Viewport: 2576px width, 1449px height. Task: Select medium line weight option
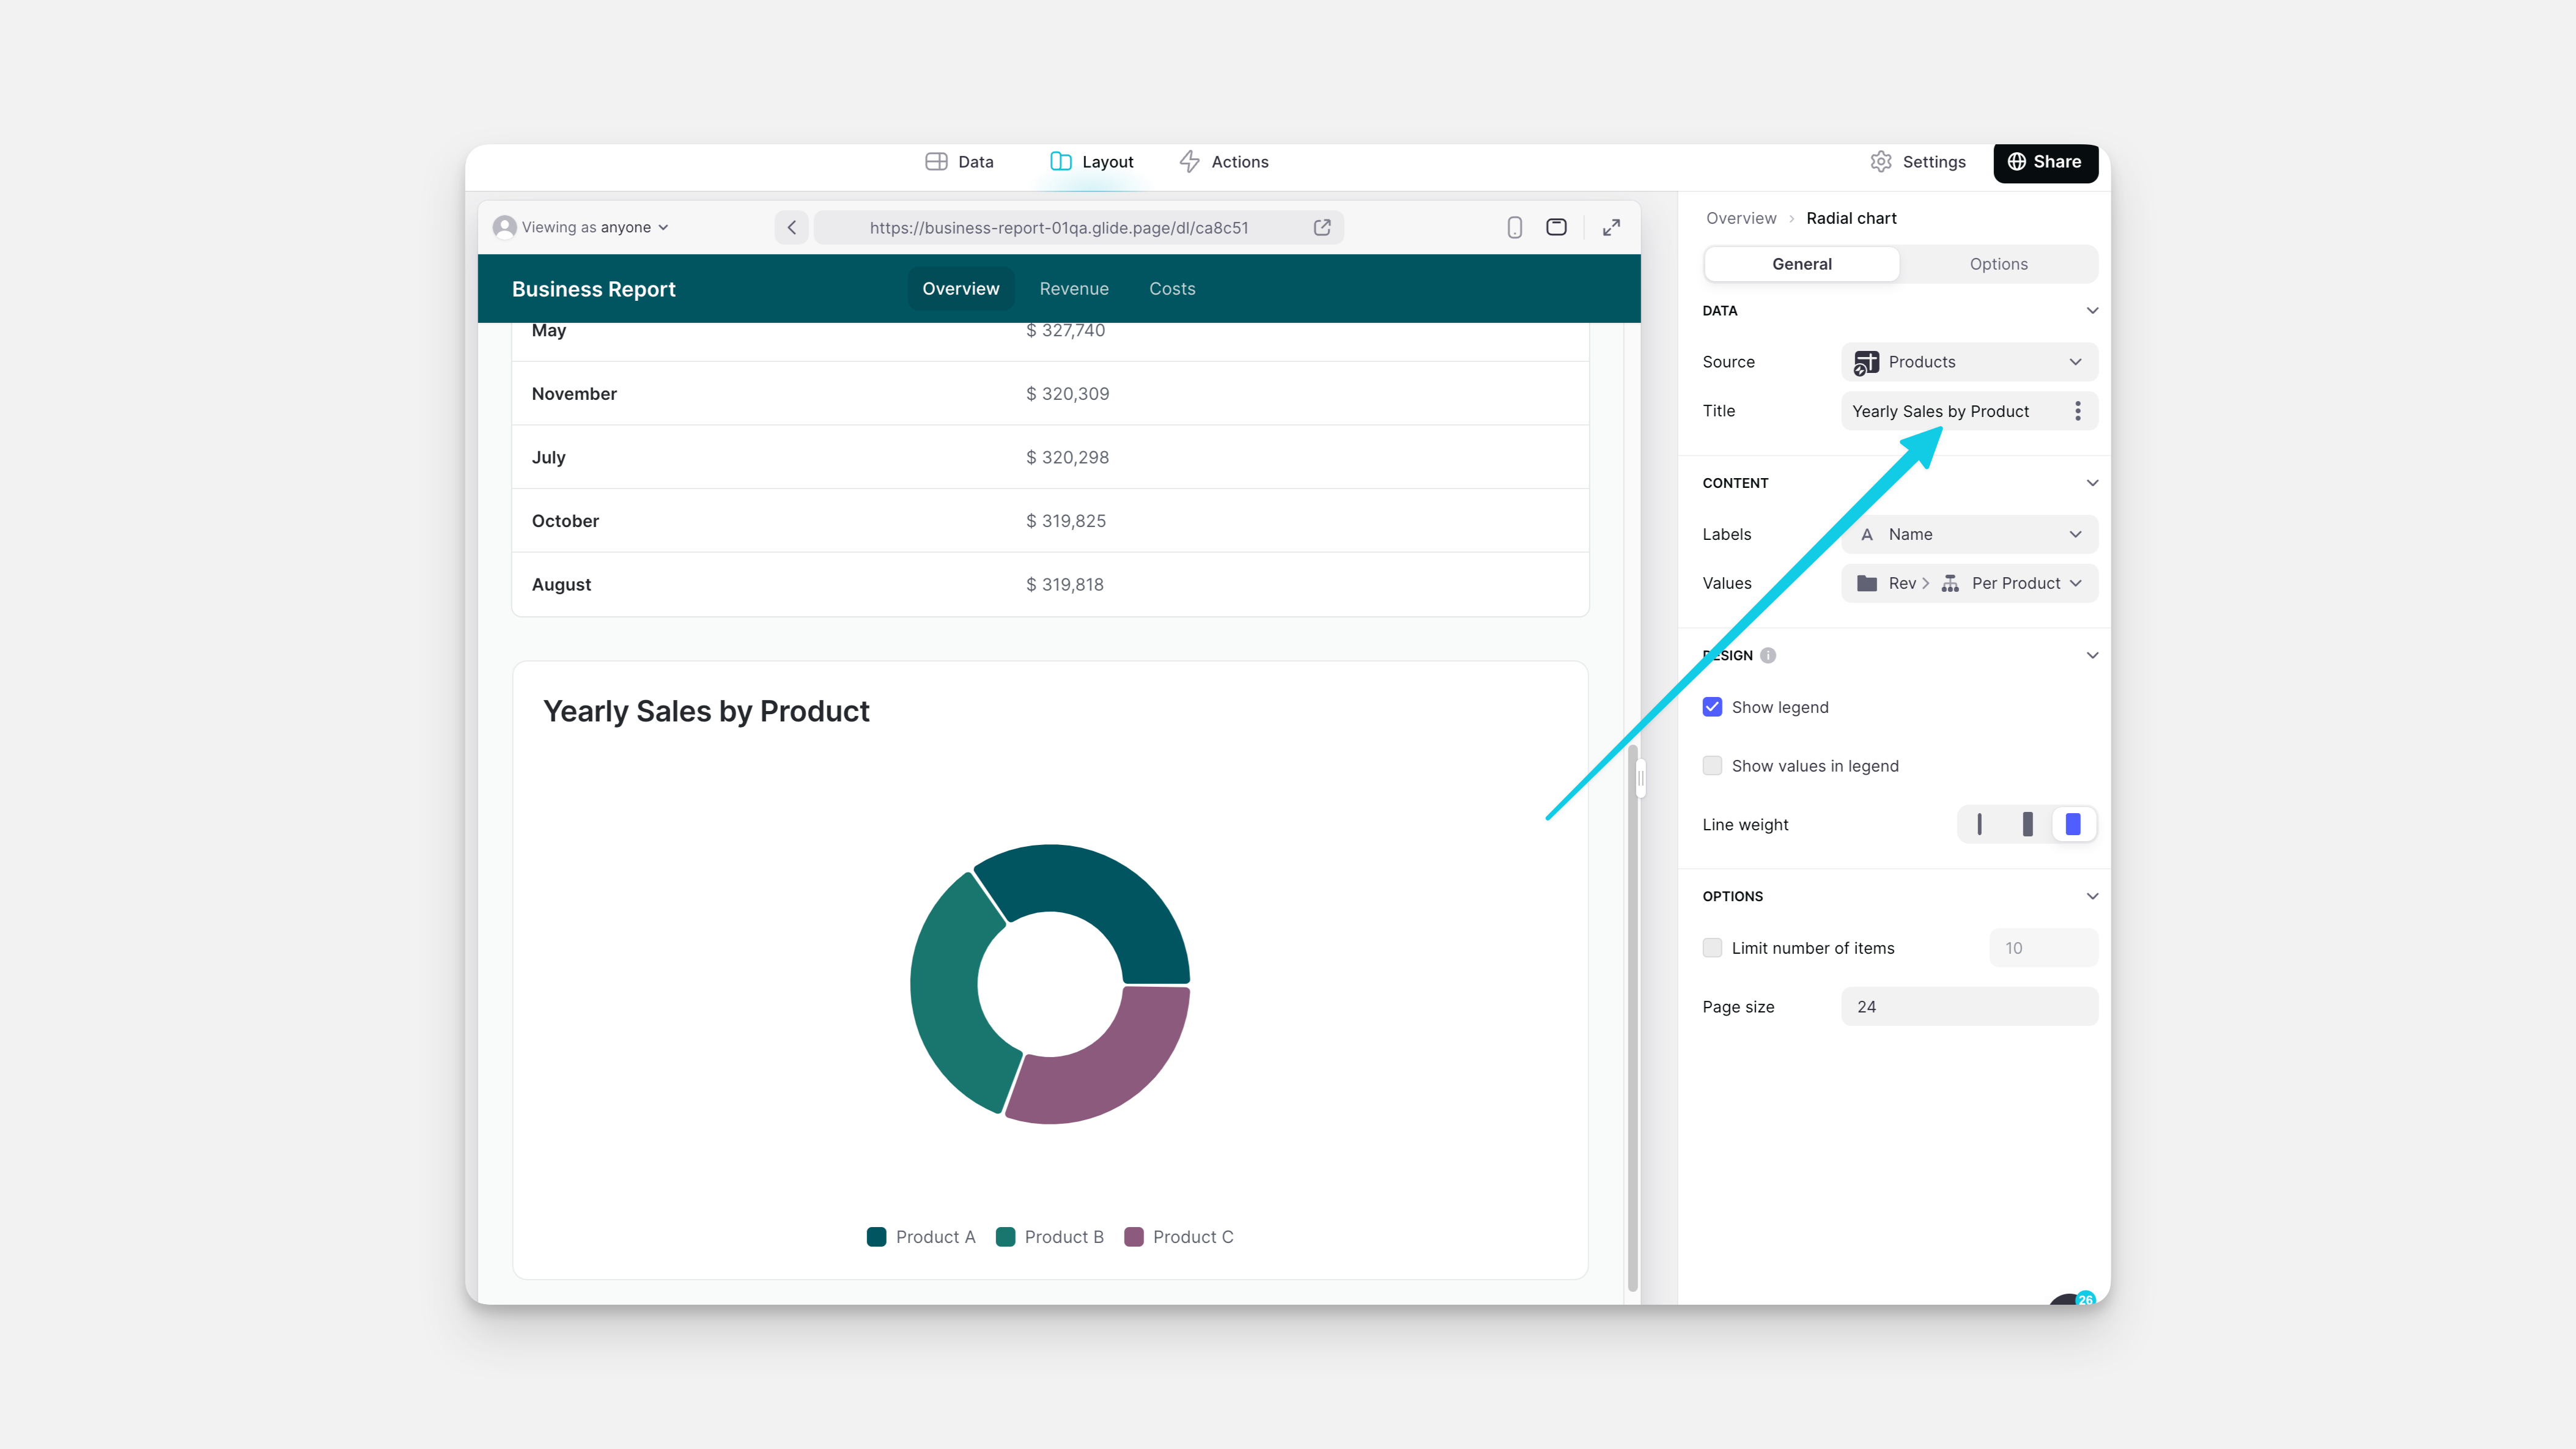tap(2027, 824)
